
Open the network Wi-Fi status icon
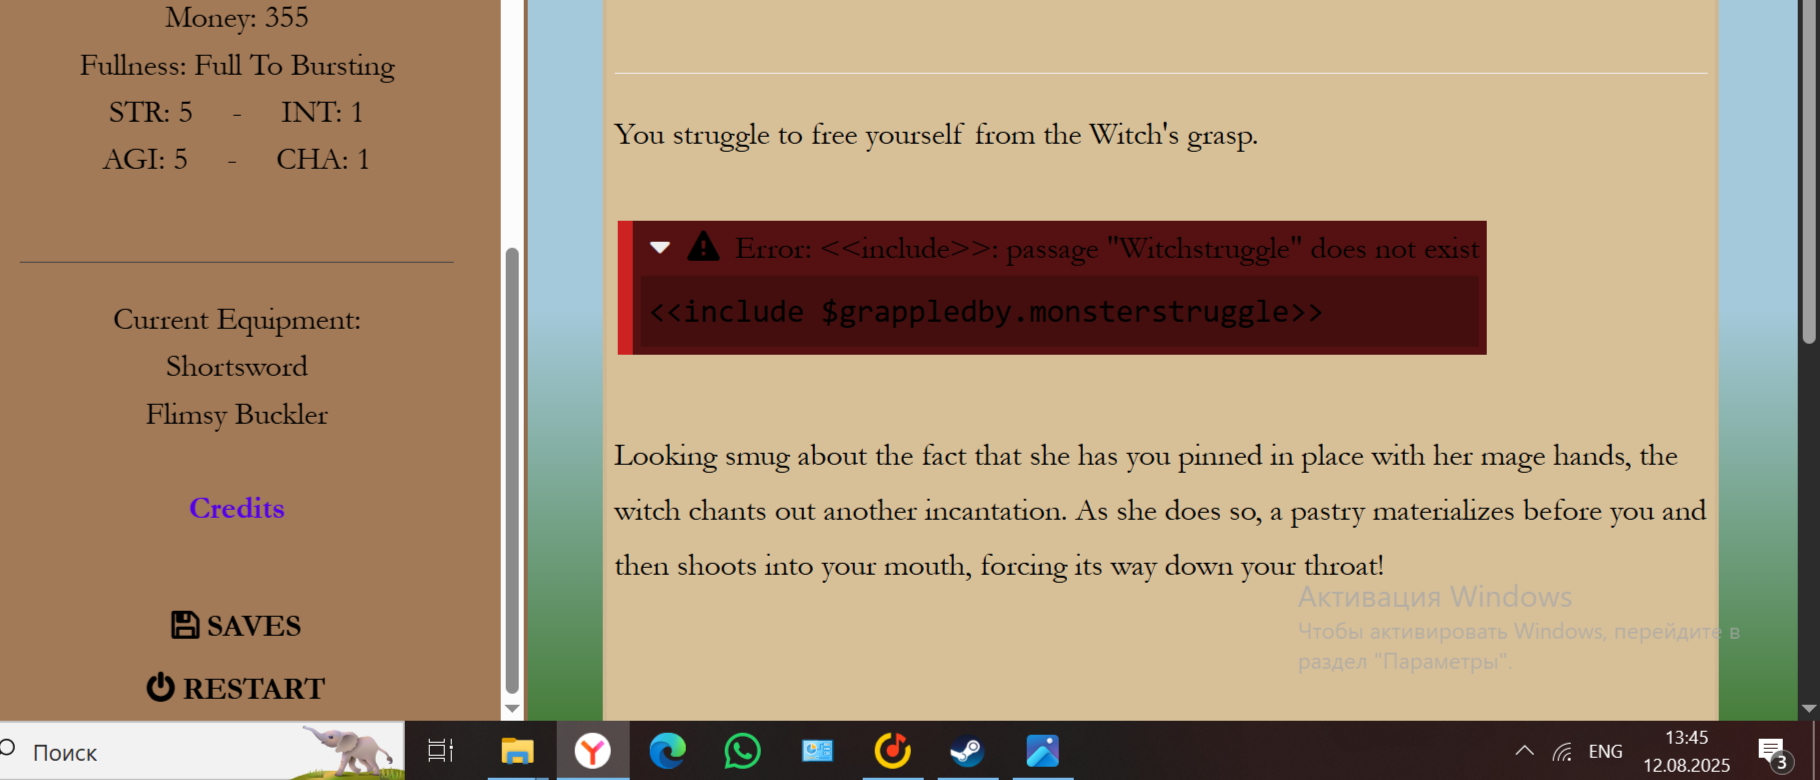coord(1562,751)
